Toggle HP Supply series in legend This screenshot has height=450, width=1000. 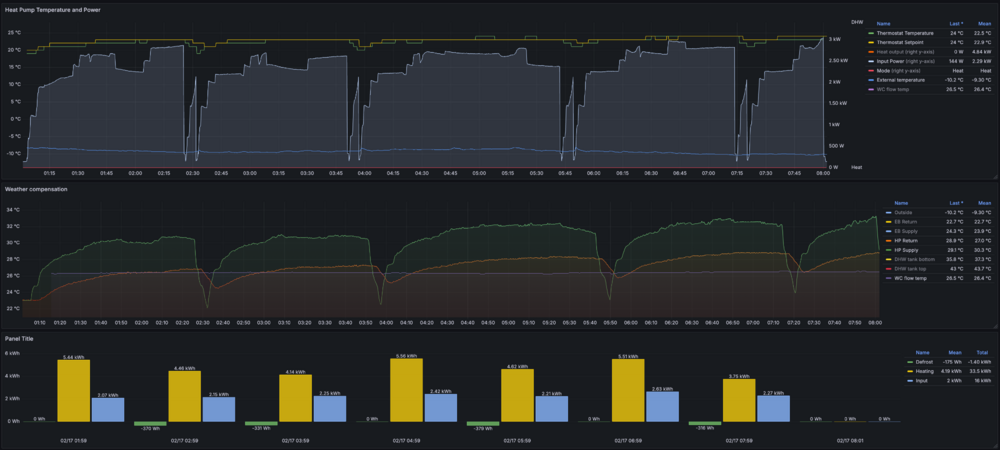(907, 250)
